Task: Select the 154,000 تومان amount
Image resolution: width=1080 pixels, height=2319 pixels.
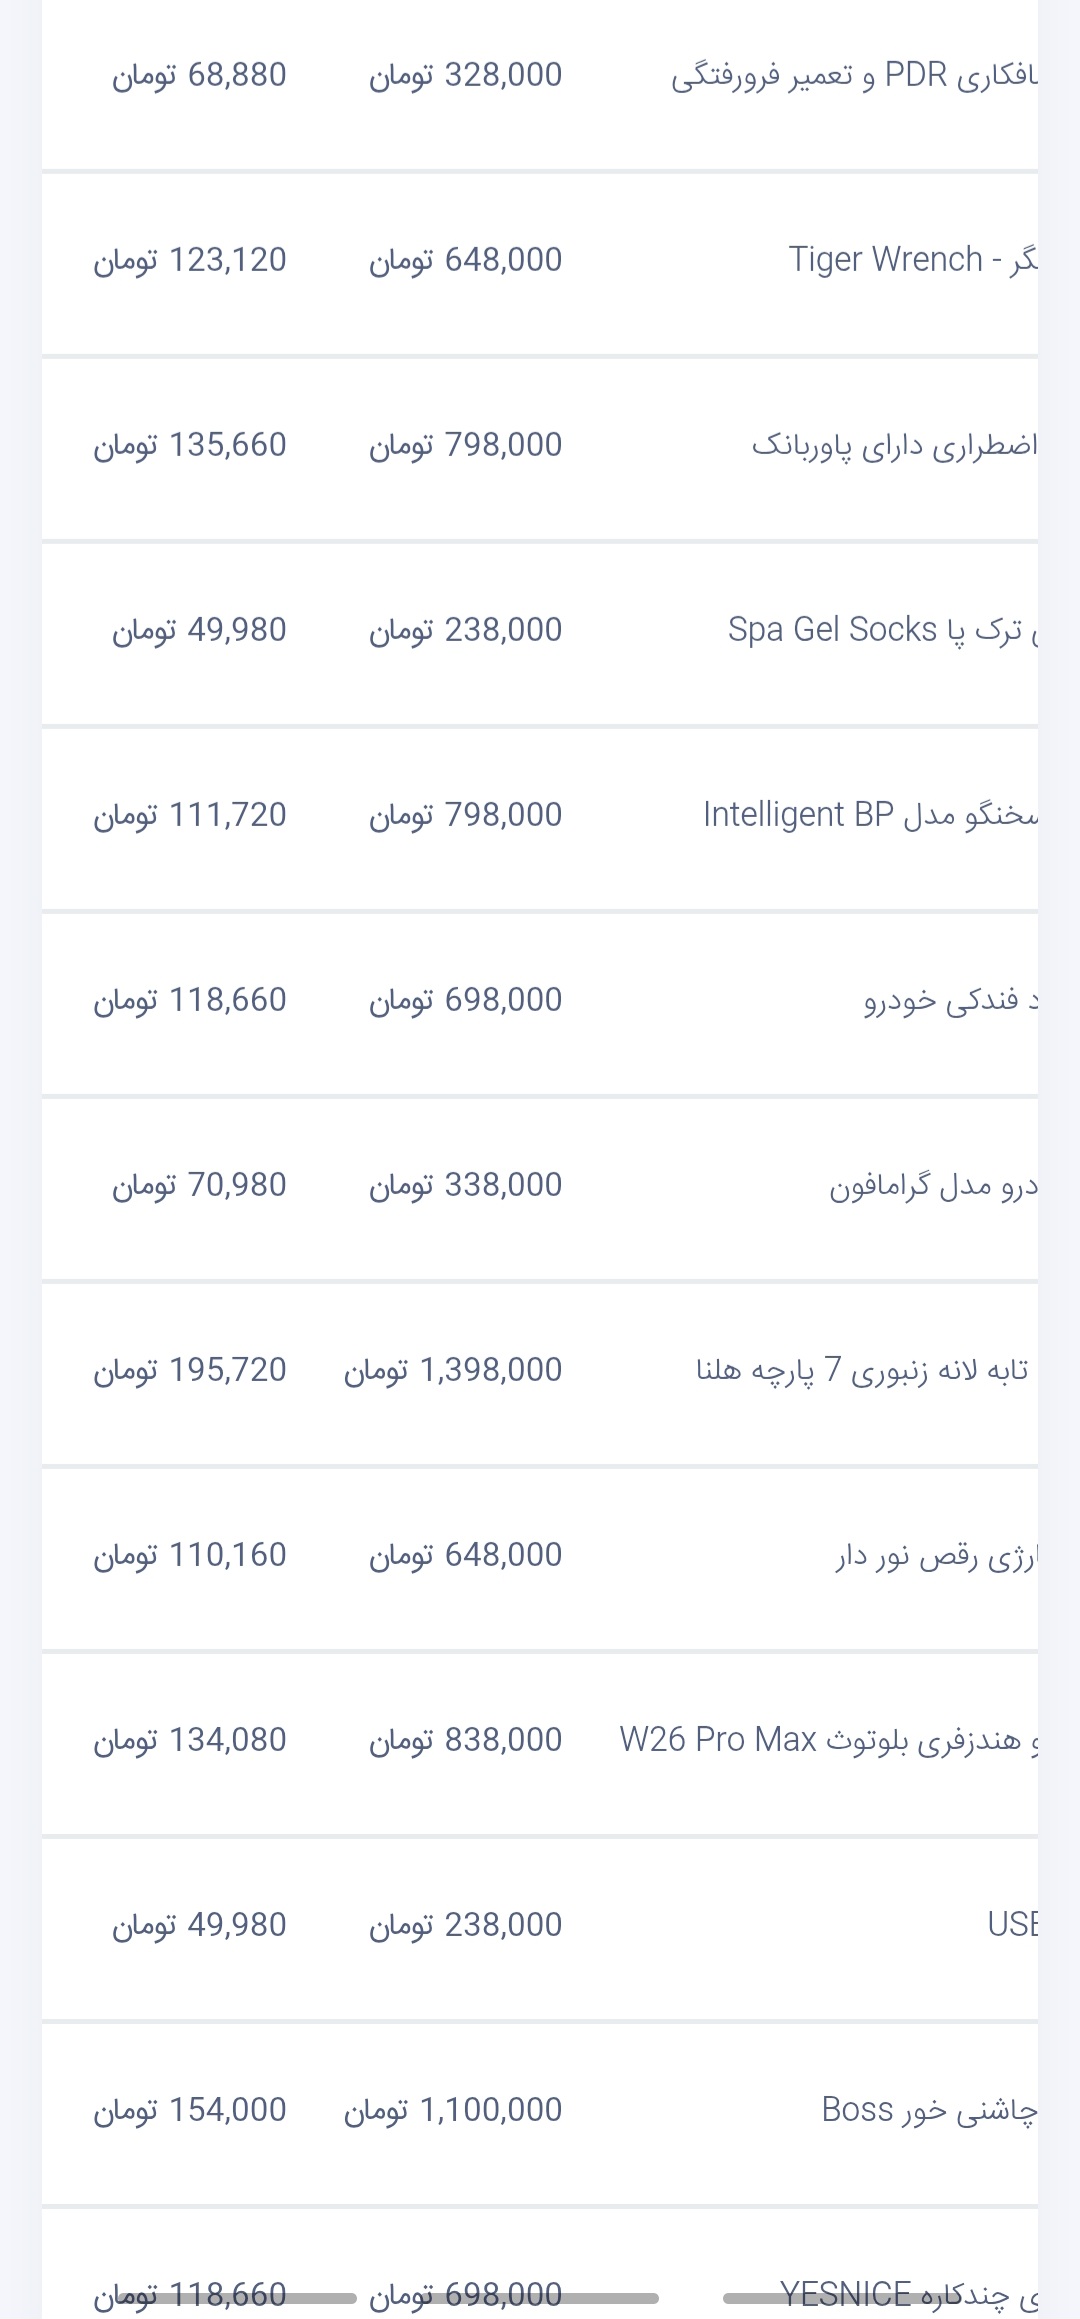Action: tap(190, 2110)
